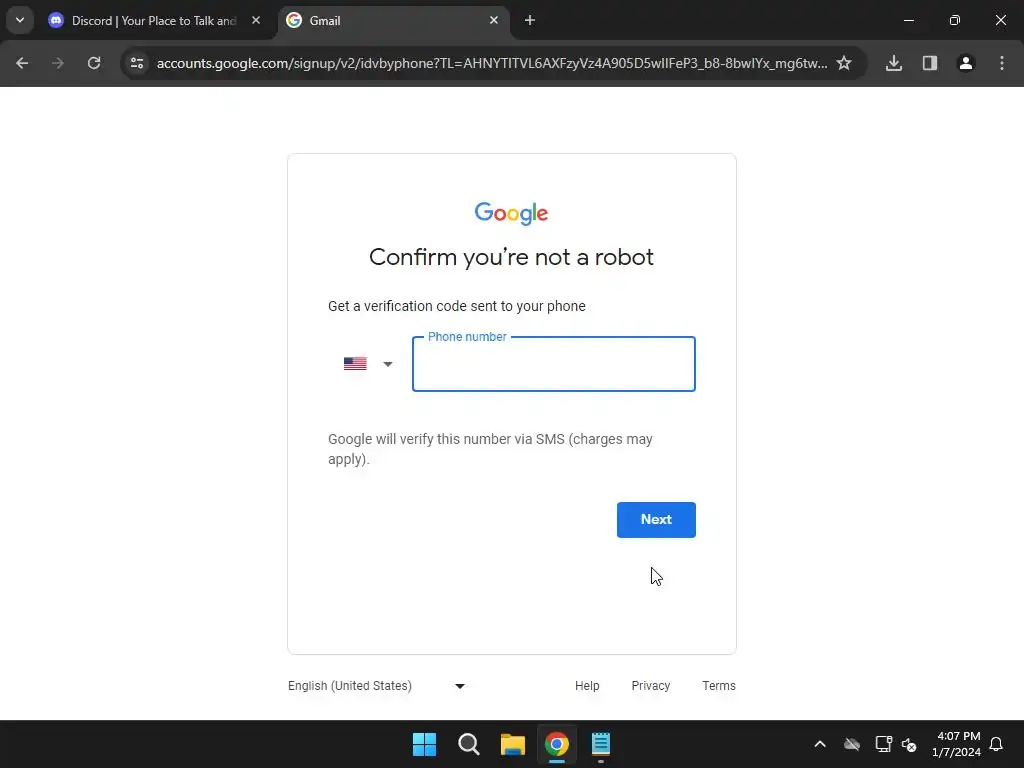Open Windows taskbar search
The image size is (1024, 768).
tap(469, 744)
